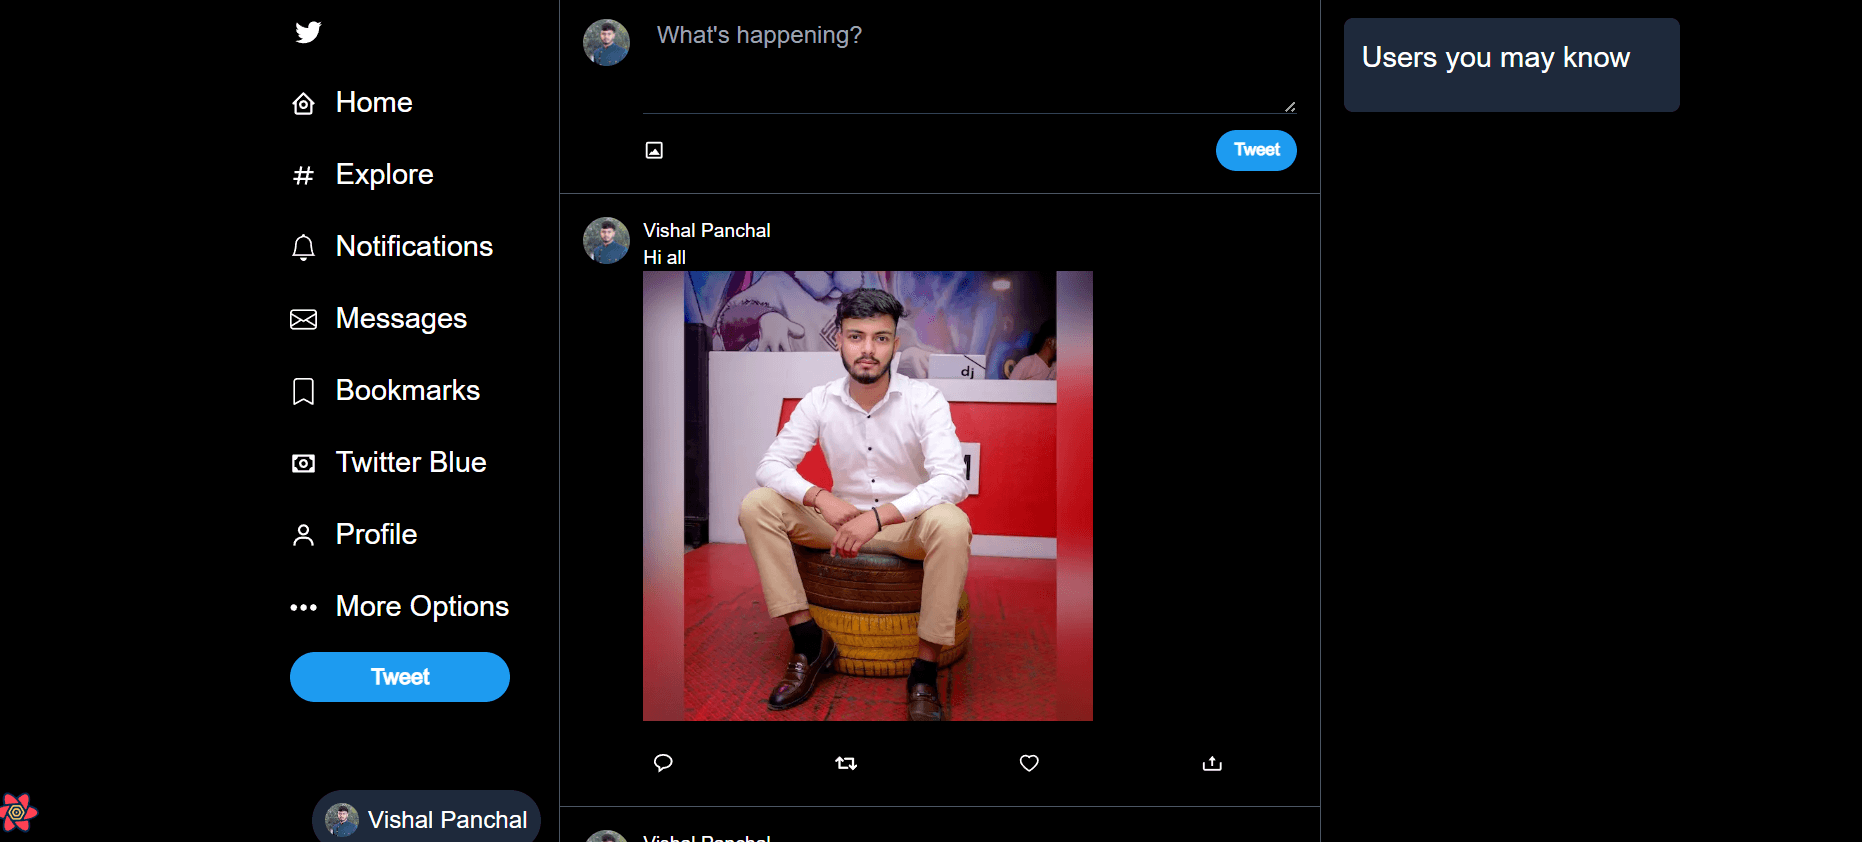Click the reply comment icon under the tweet

663,763
